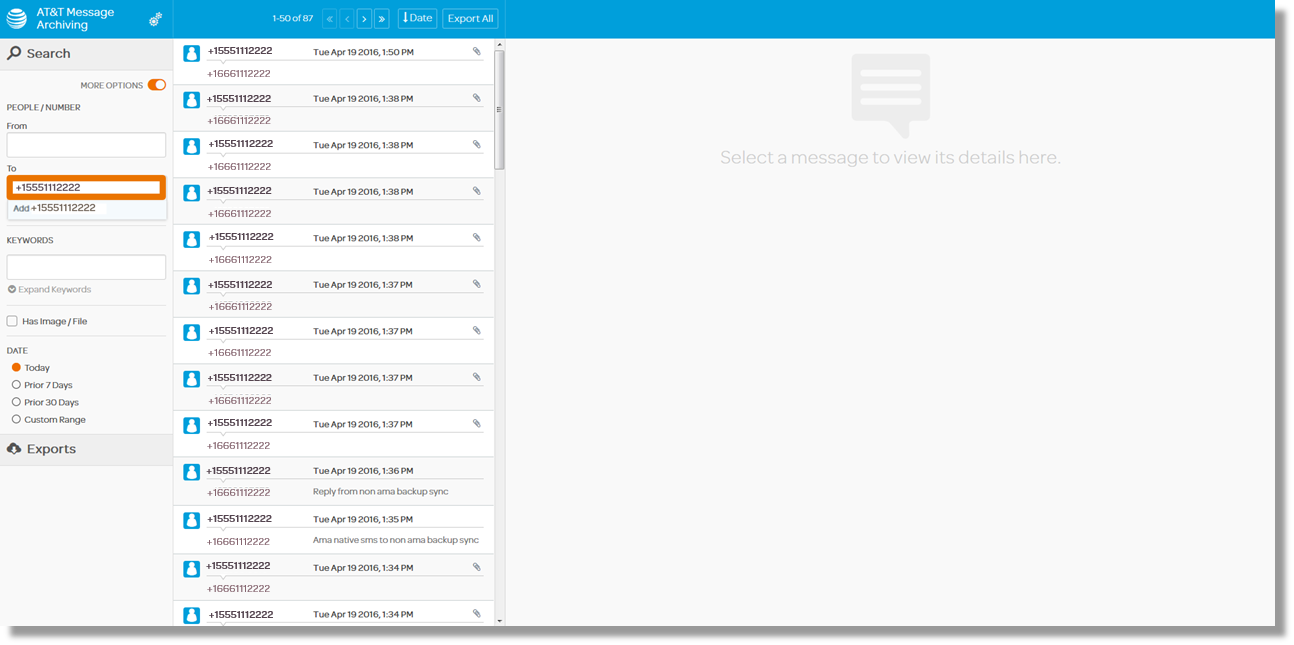Screen dimensions: 1294x645
Task: Collapse the Search panel header
Action: 86,53
